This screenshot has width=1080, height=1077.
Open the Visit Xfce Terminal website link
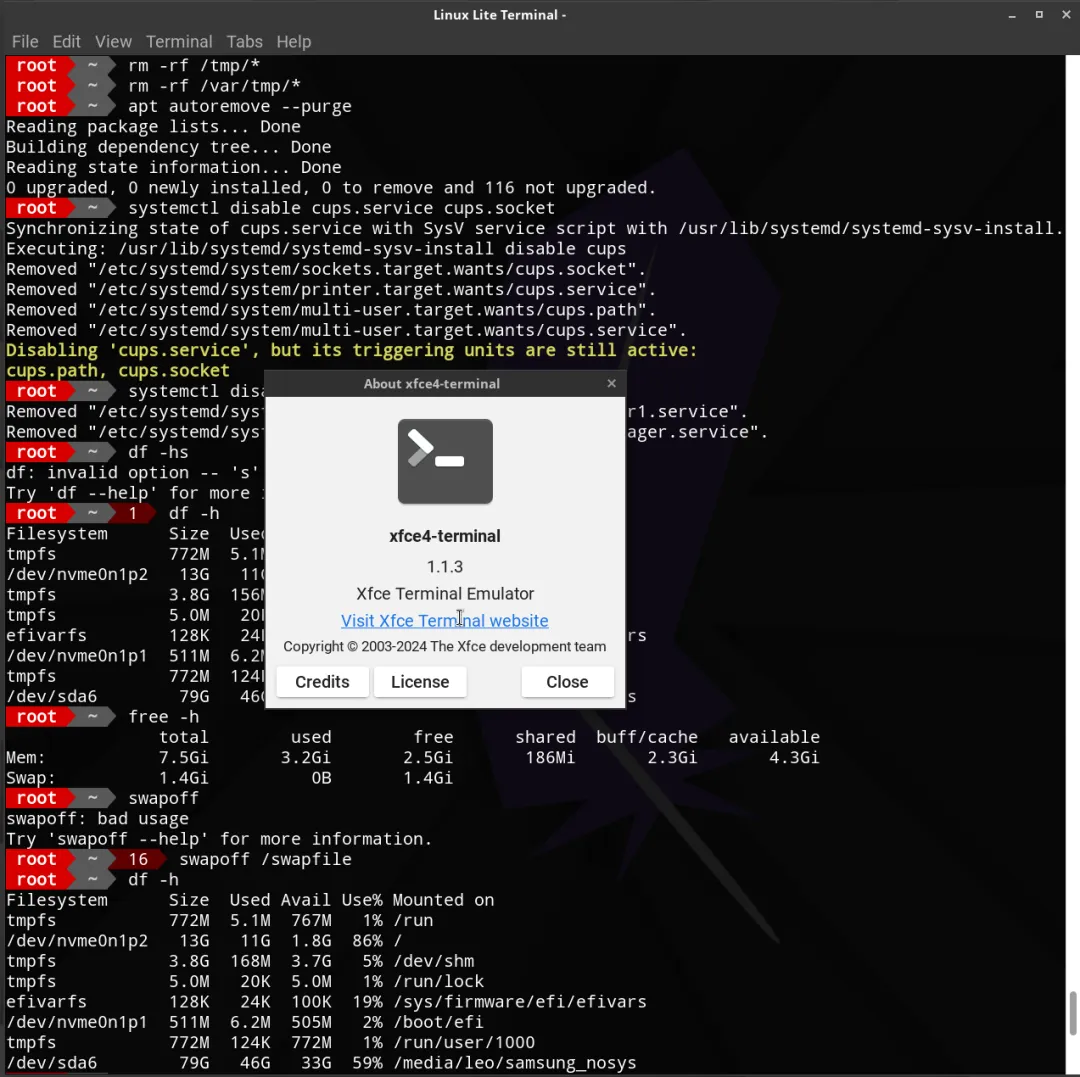pyautogui.click(x=444, y=620)
